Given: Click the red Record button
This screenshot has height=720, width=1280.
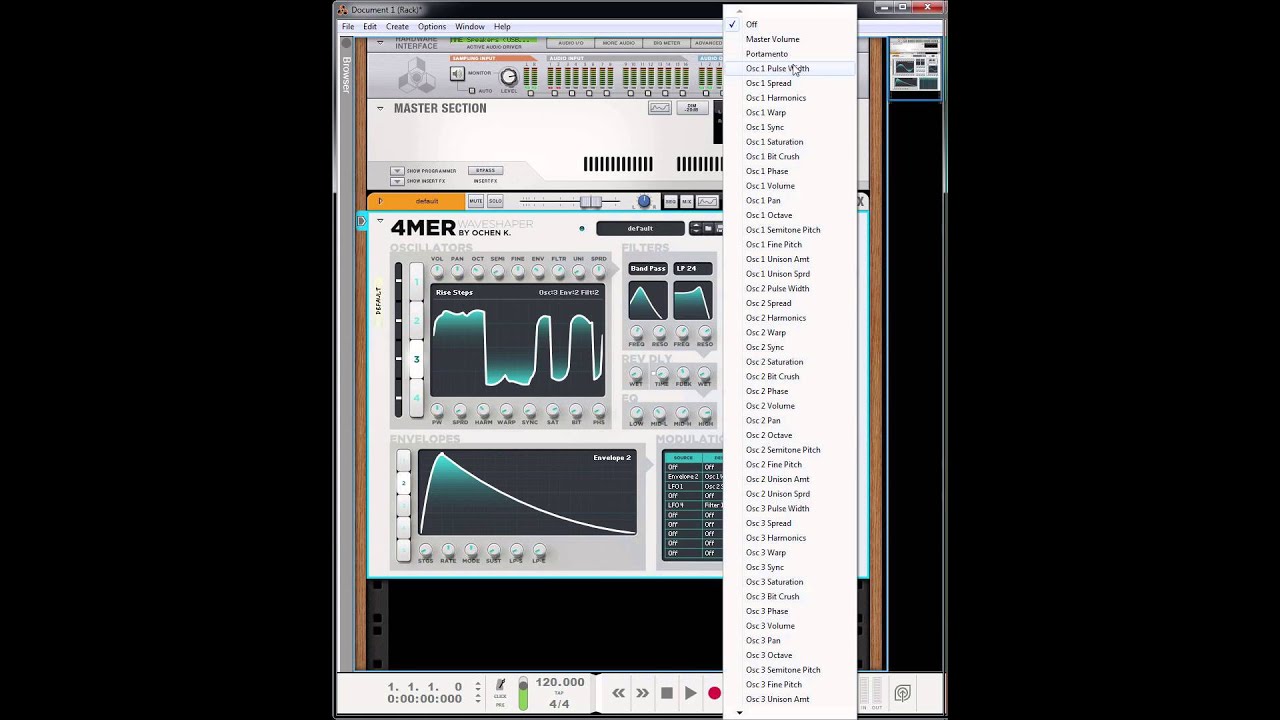Looking at the screenshot, I should pyautogui.click(x=714, y=693).
